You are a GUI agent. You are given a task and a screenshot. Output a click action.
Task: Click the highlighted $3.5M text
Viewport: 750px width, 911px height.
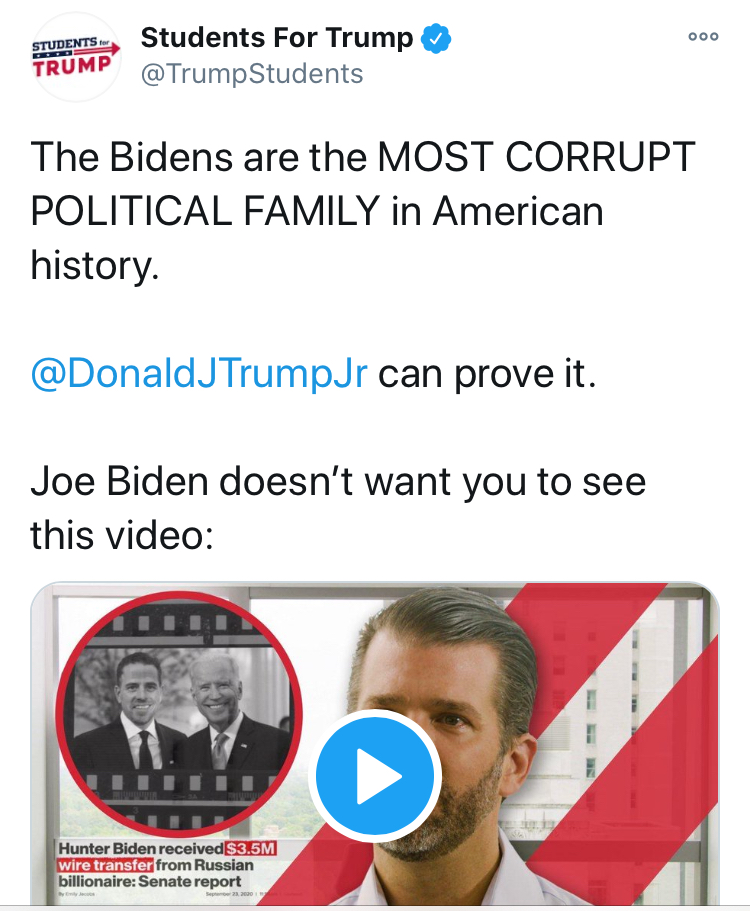[x=250, y=850]
